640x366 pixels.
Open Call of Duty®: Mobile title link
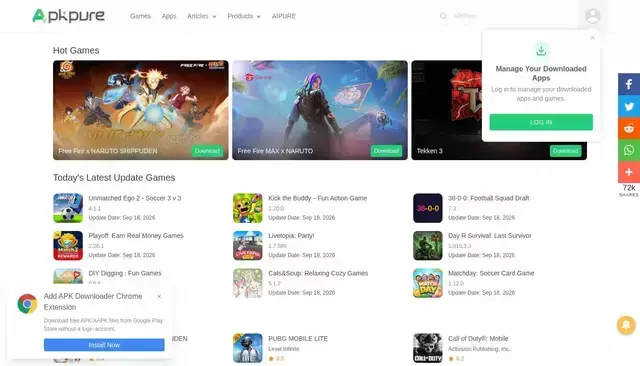478,339
